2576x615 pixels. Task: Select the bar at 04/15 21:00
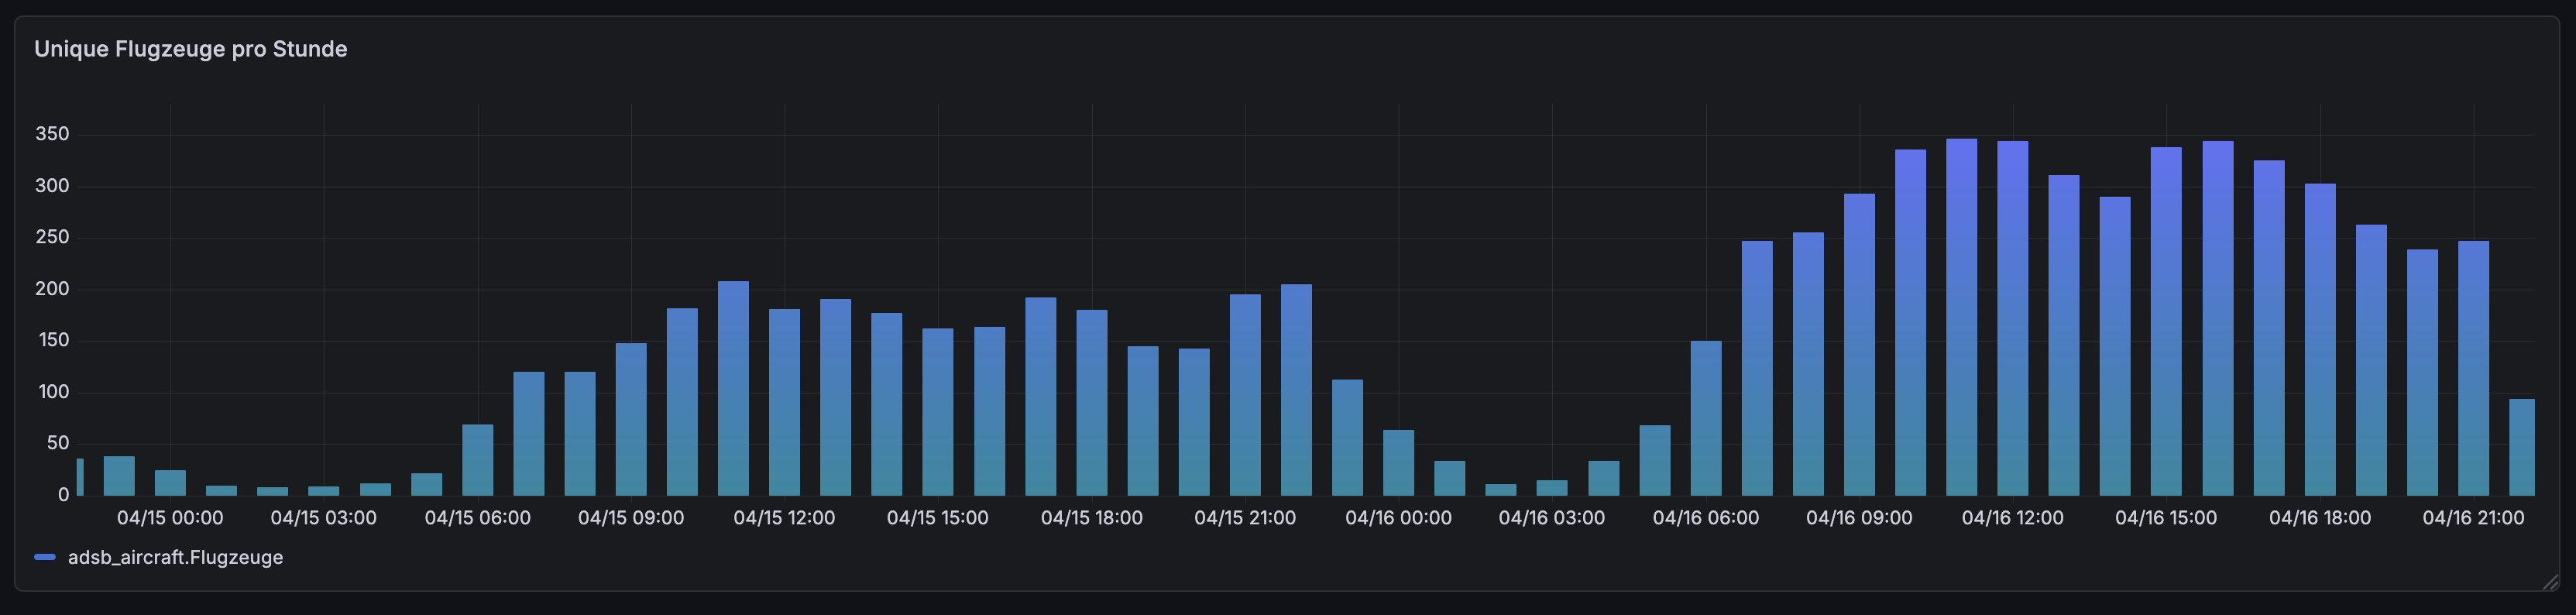point(1245,395)
